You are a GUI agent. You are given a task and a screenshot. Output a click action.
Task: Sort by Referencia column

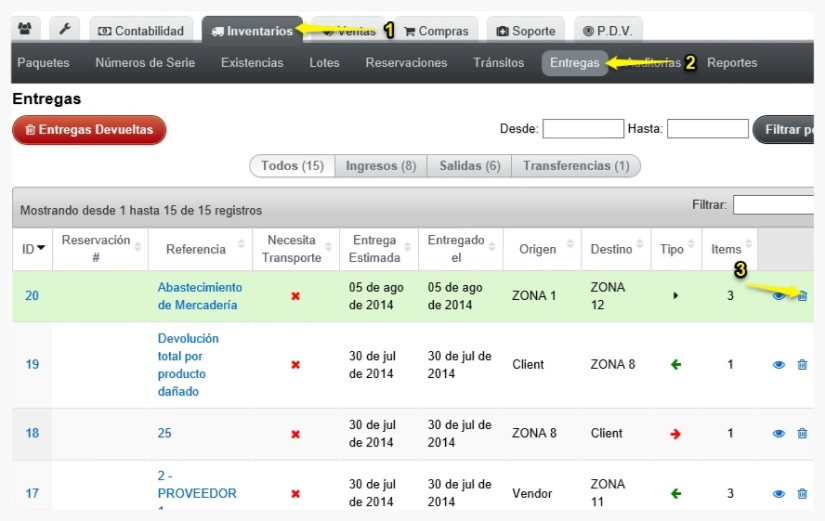coord(200,249)
